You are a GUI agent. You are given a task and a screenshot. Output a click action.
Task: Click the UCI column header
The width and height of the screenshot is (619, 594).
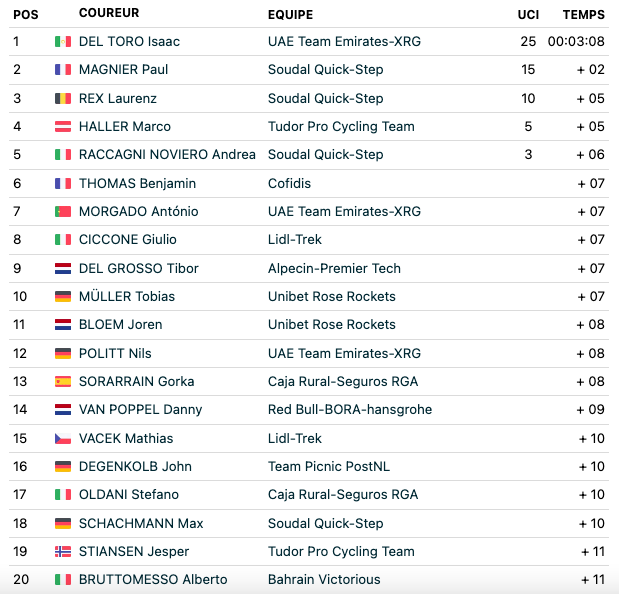(528, 15)
